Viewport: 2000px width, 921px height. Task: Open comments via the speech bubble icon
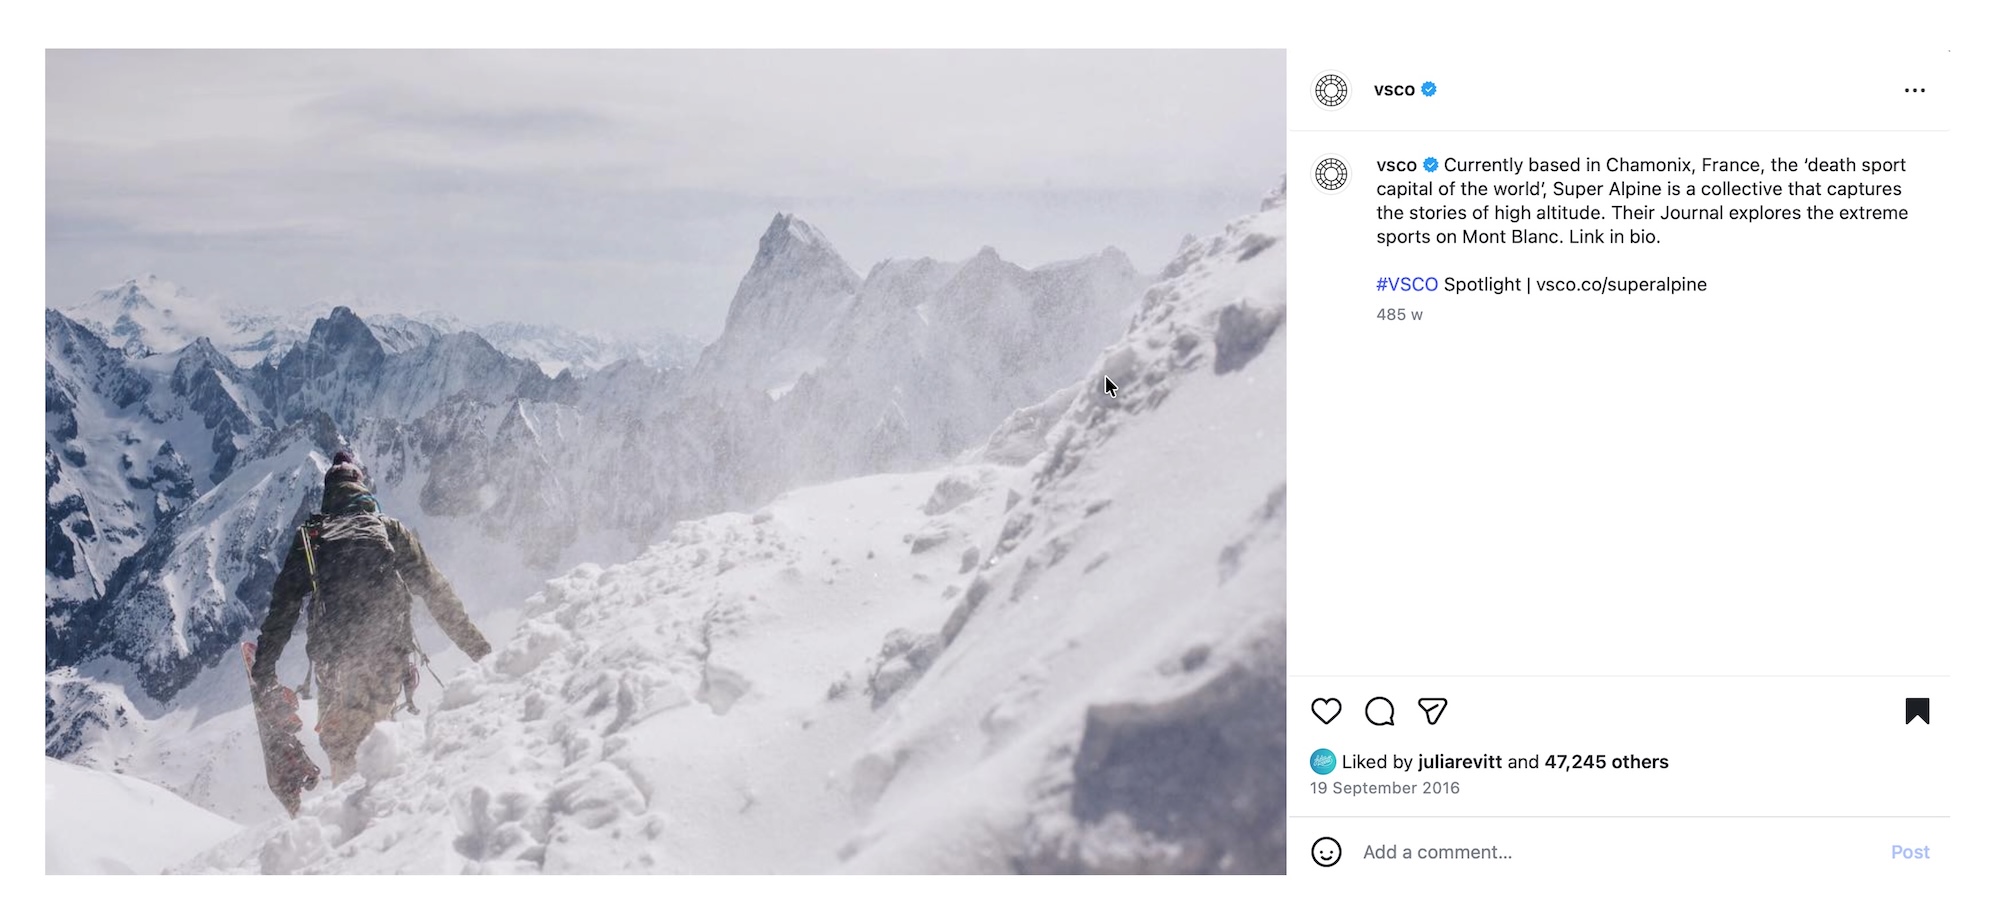pyautogui.click(x=1381, y=711)
